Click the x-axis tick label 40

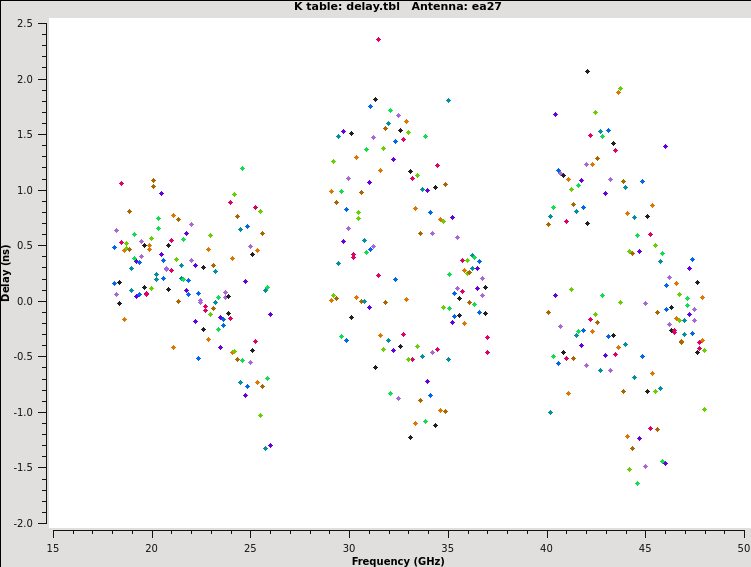click(547, 547)
